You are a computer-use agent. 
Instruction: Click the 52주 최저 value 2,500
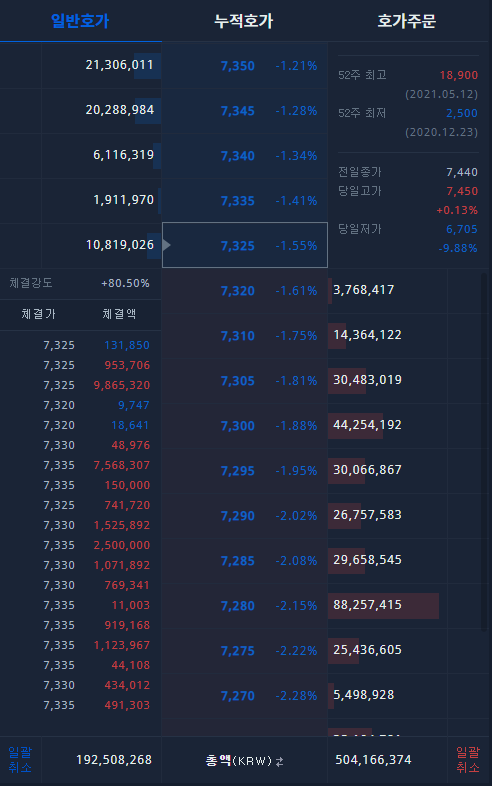(x=462, y=114)
